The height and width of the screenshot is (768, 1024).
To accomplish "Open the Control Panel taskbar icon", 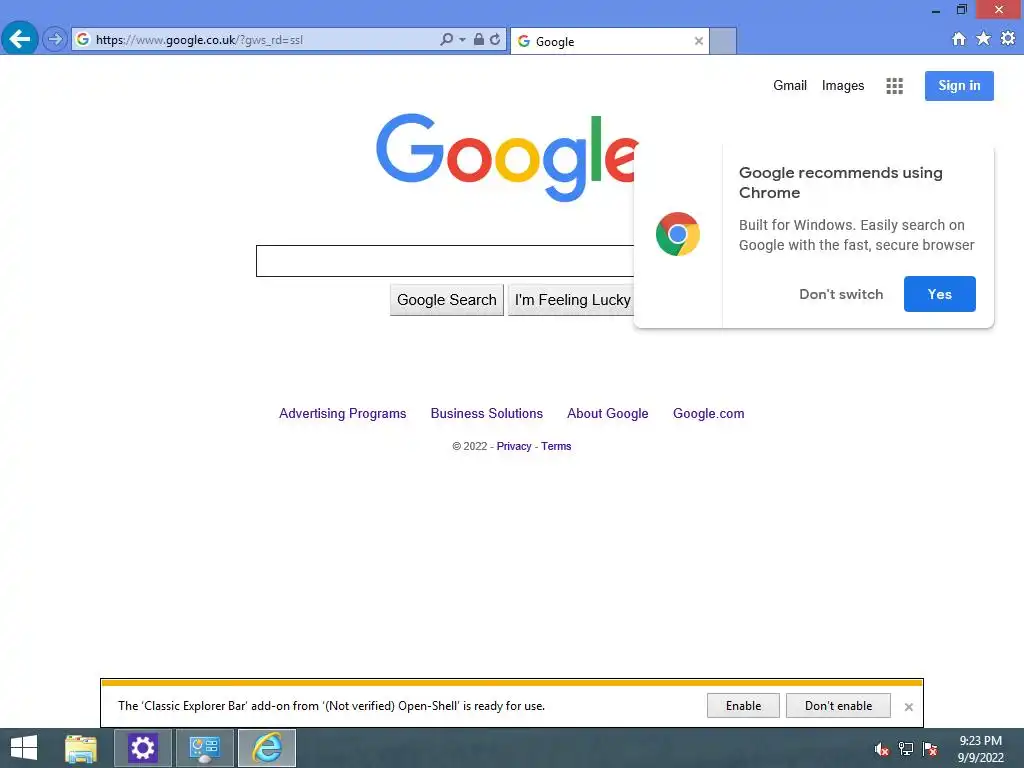I will pos(204,748).
